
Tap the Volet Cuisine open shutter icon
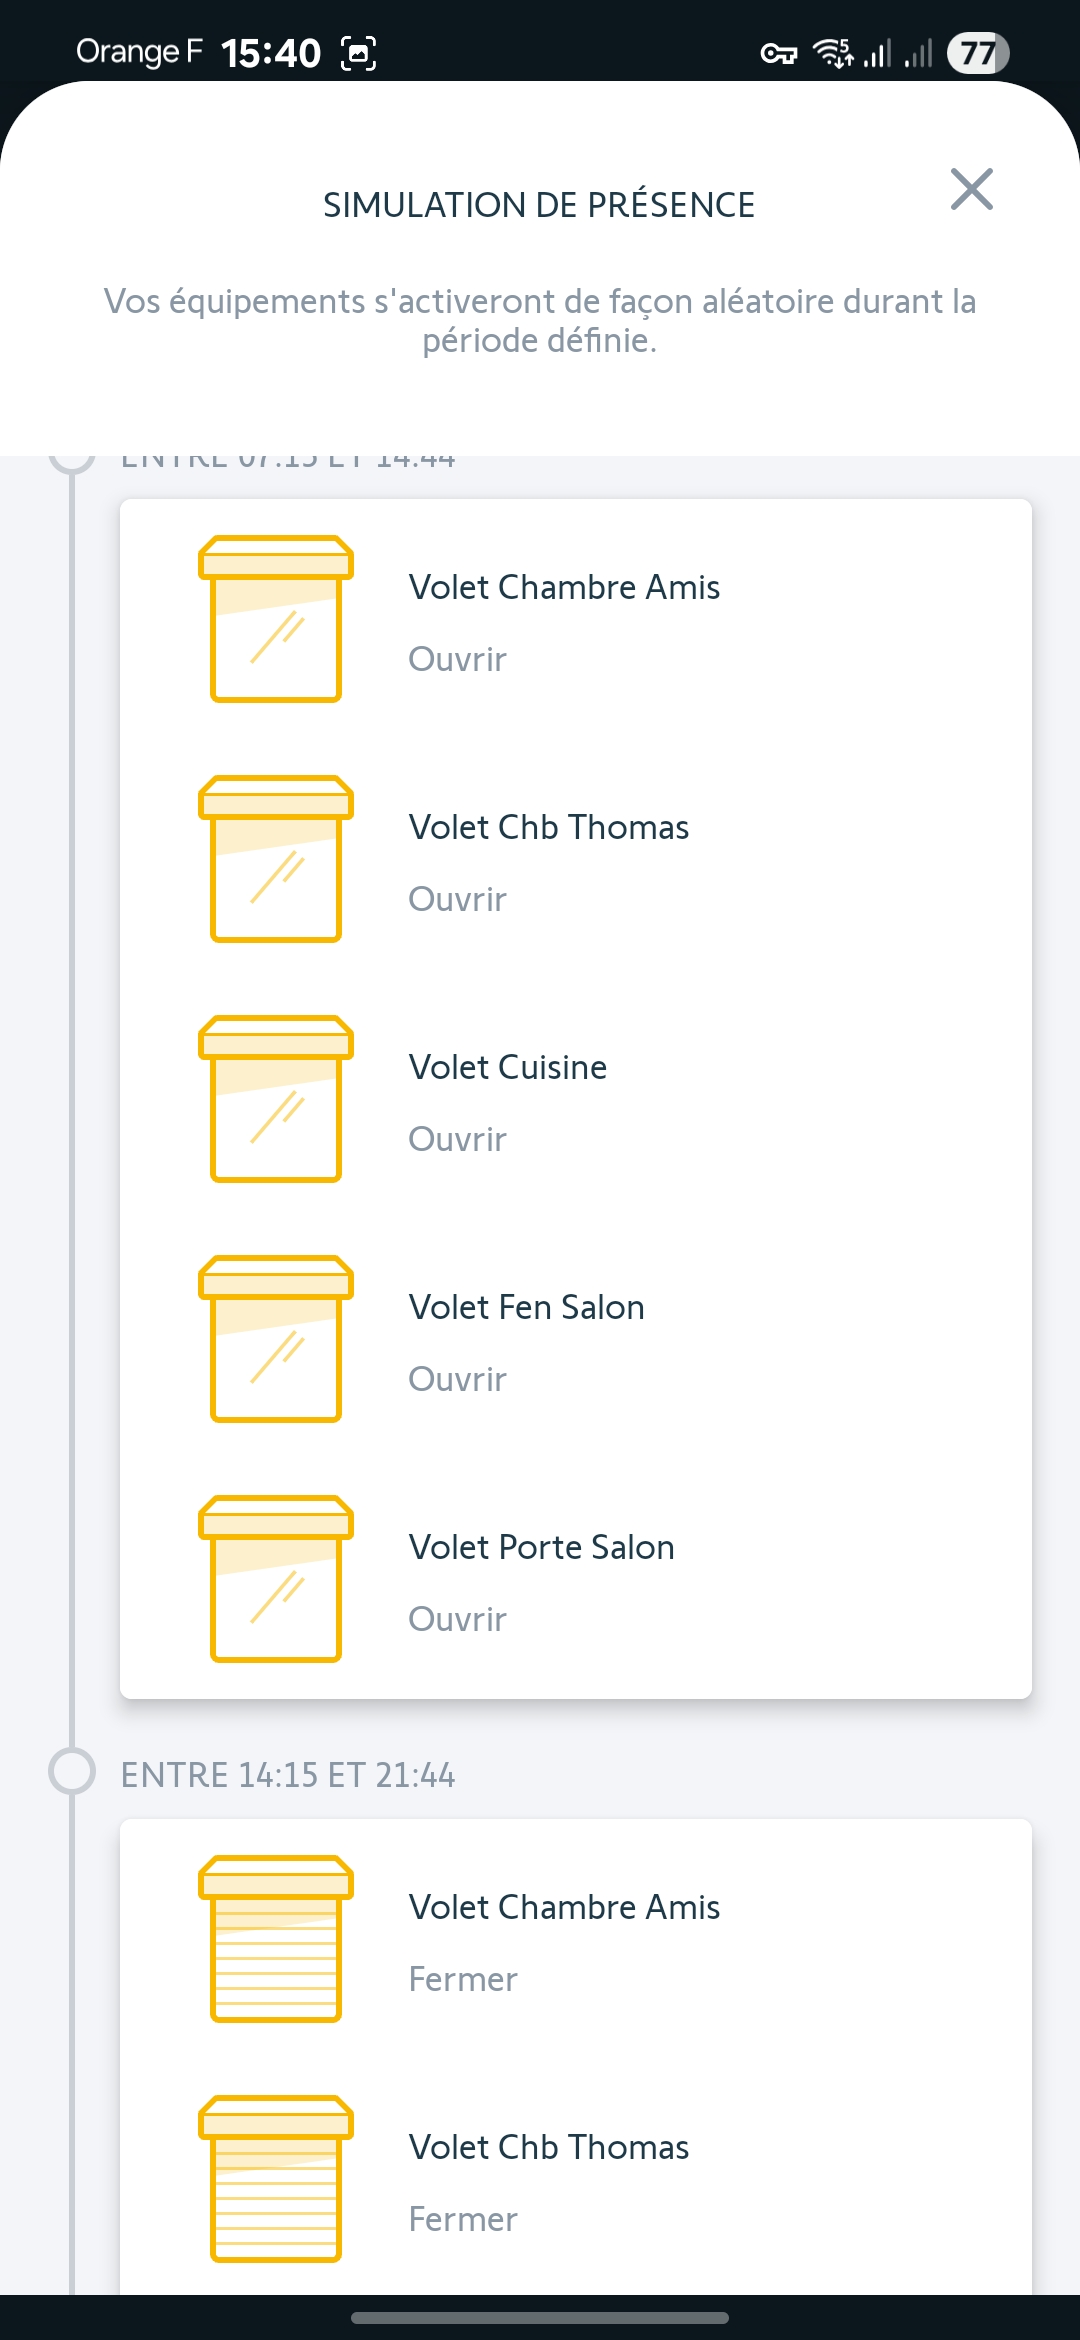(276, 1099)
